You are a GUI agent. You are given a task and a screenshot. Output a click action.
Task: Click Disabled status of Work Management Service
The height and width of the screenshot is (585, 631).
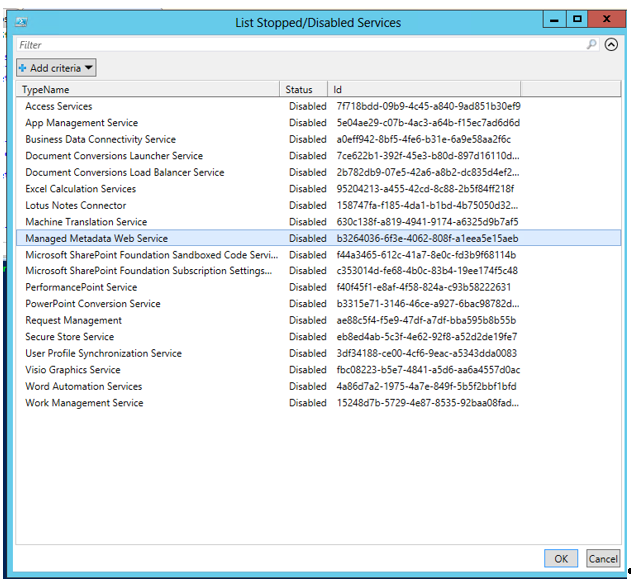pyautogui.click(x=307, y=403)
